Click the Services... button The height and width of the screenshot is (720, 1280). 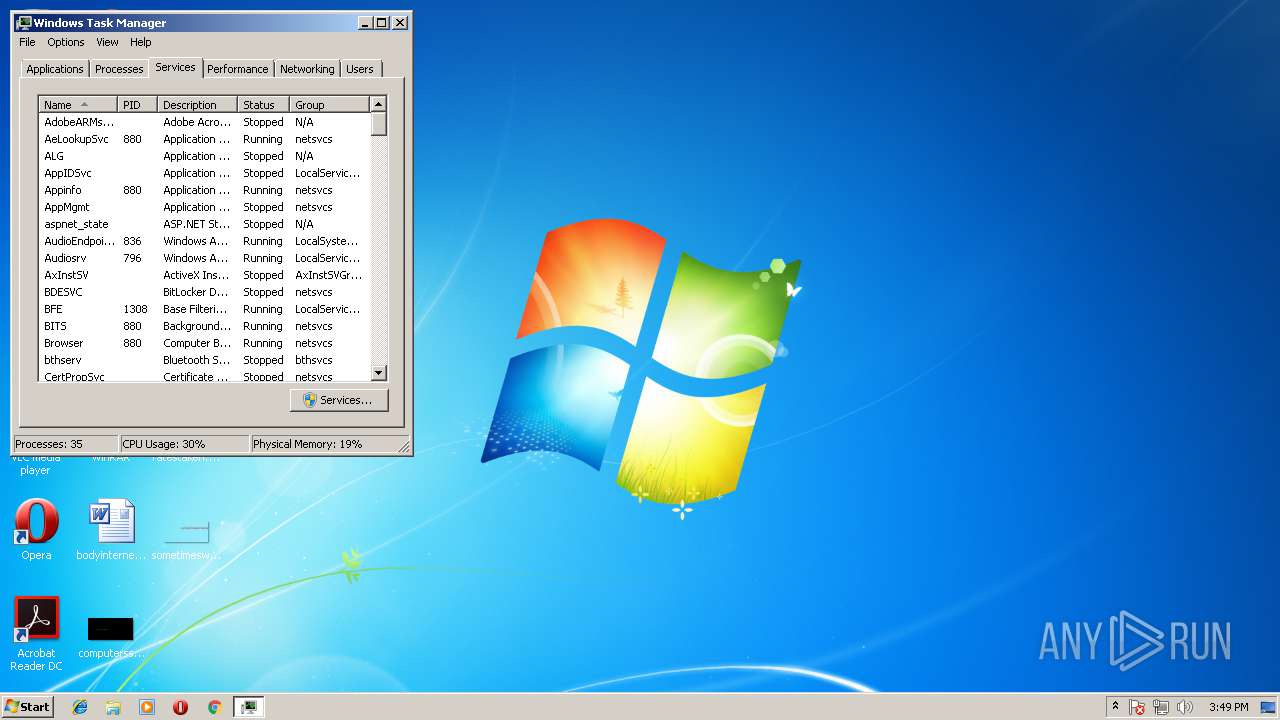(339, 400)
